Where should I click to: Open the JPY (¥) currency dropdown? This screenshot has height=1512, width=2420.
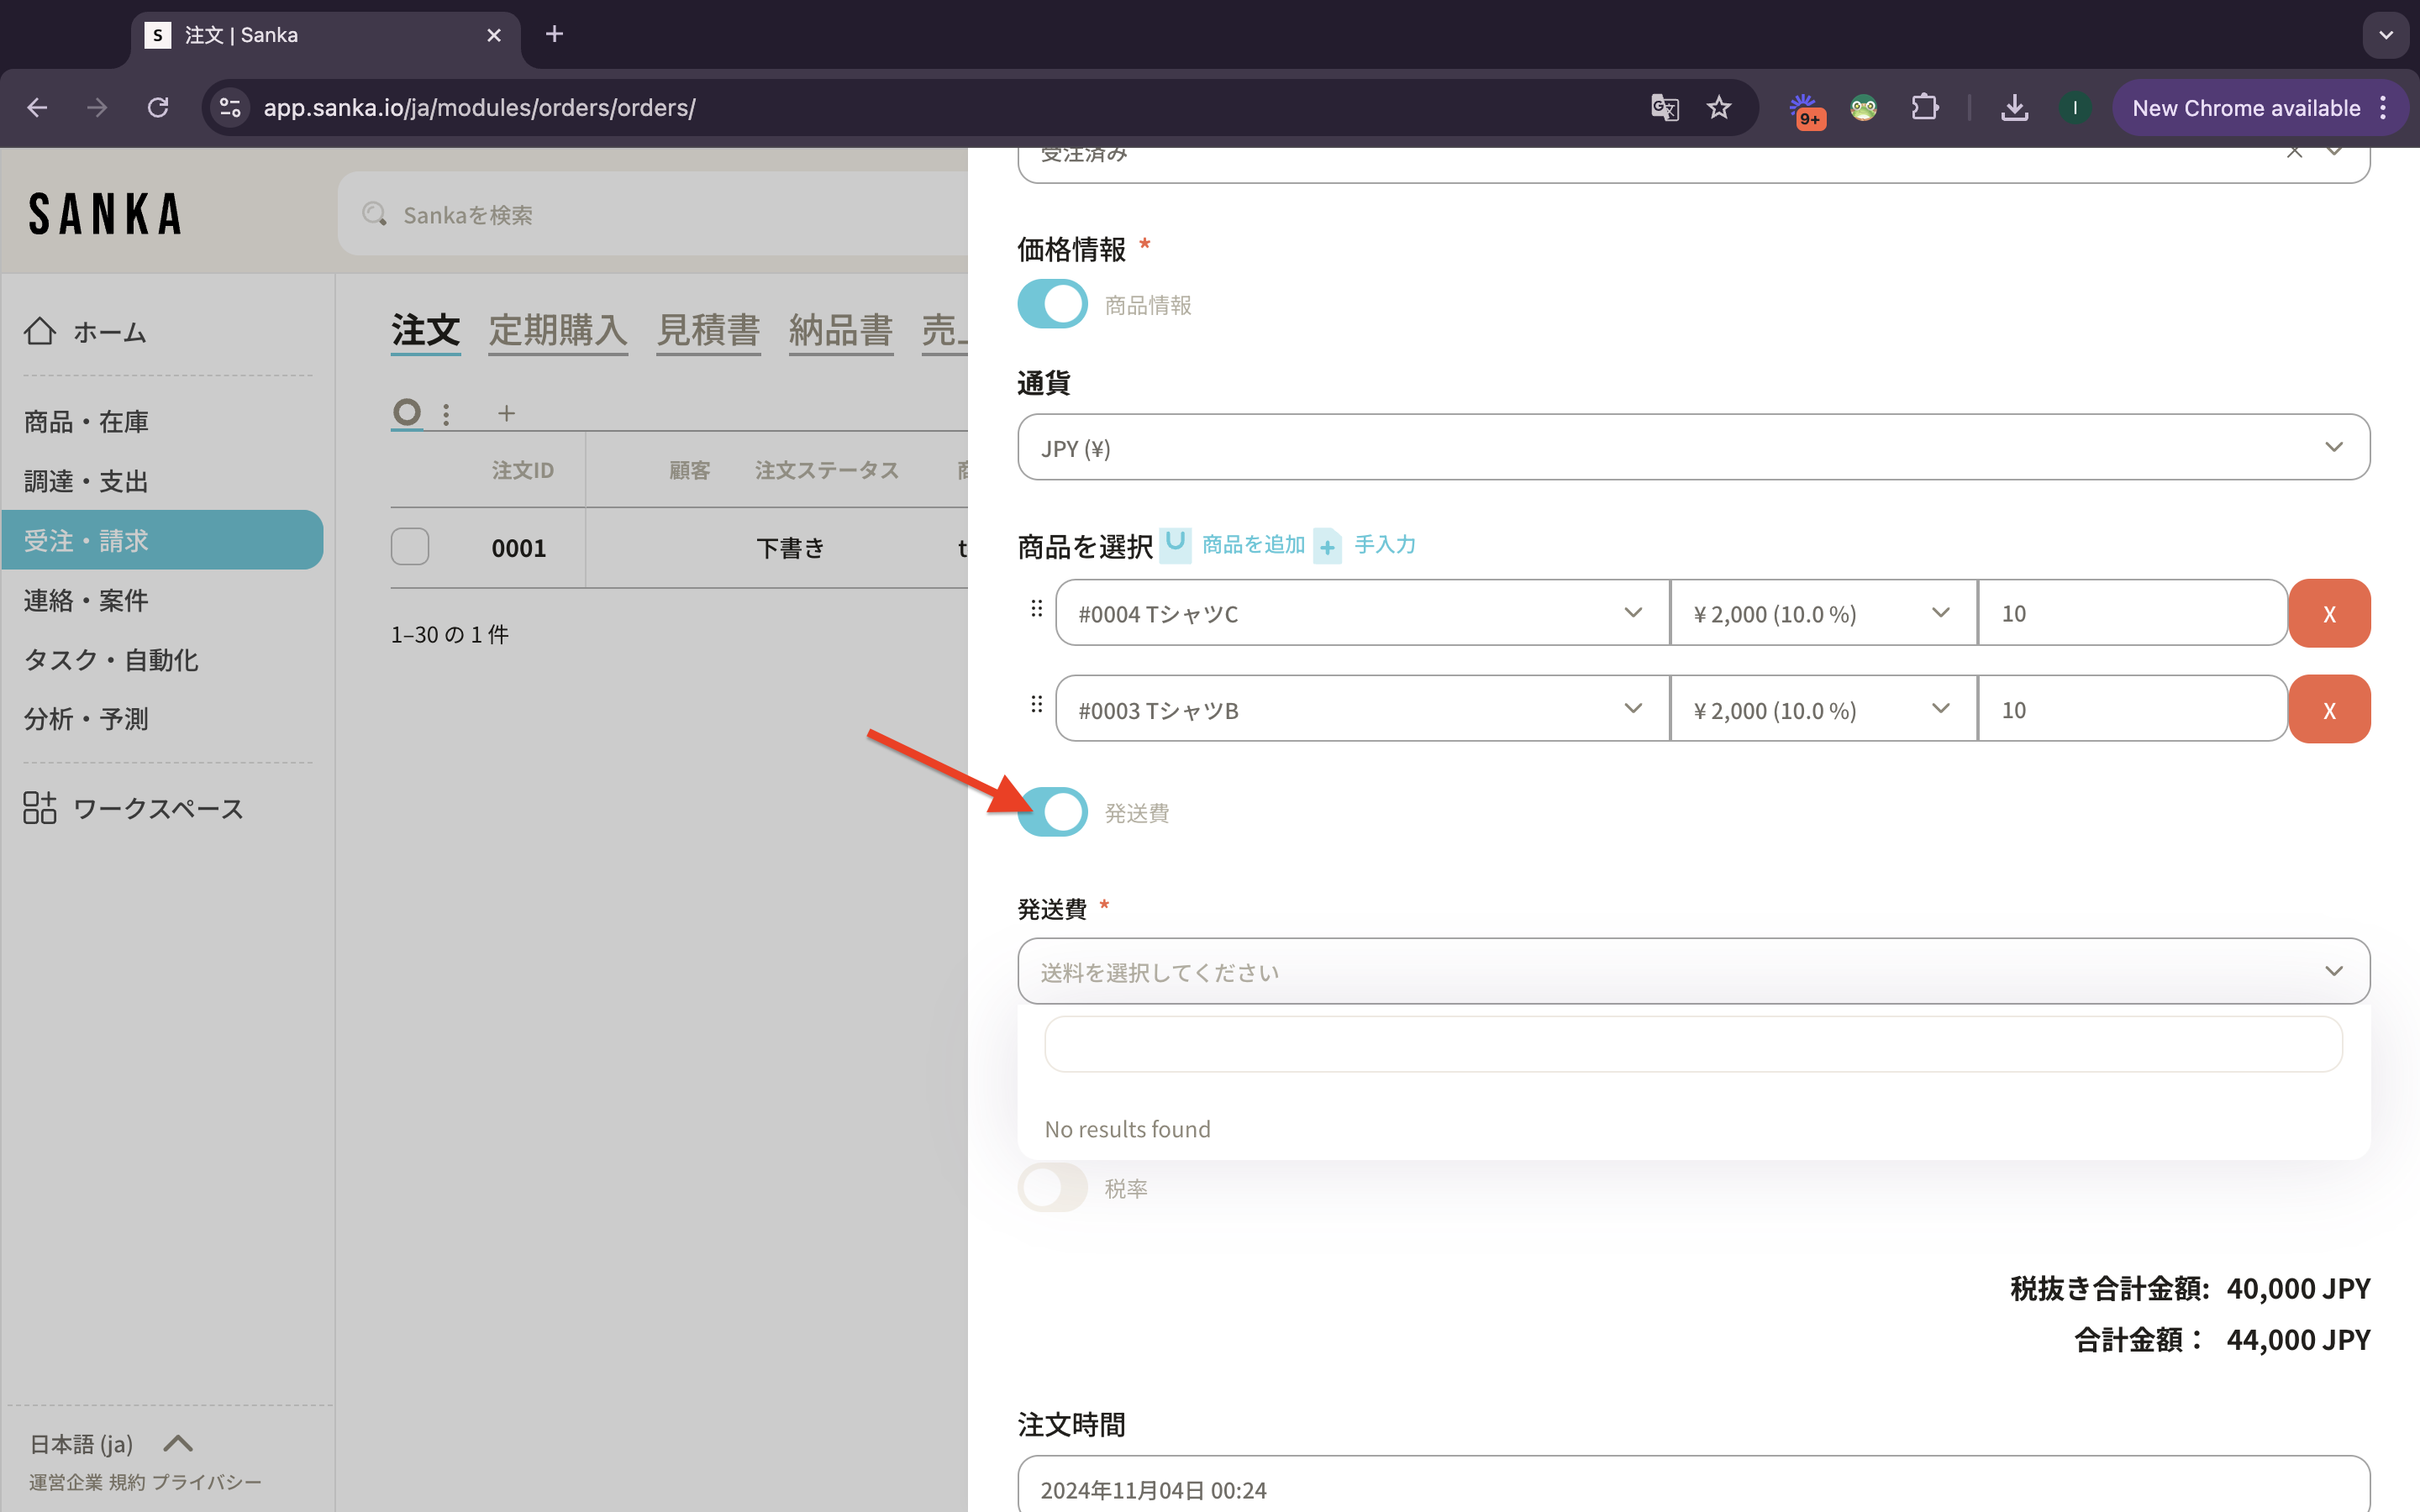[1692, 447]
